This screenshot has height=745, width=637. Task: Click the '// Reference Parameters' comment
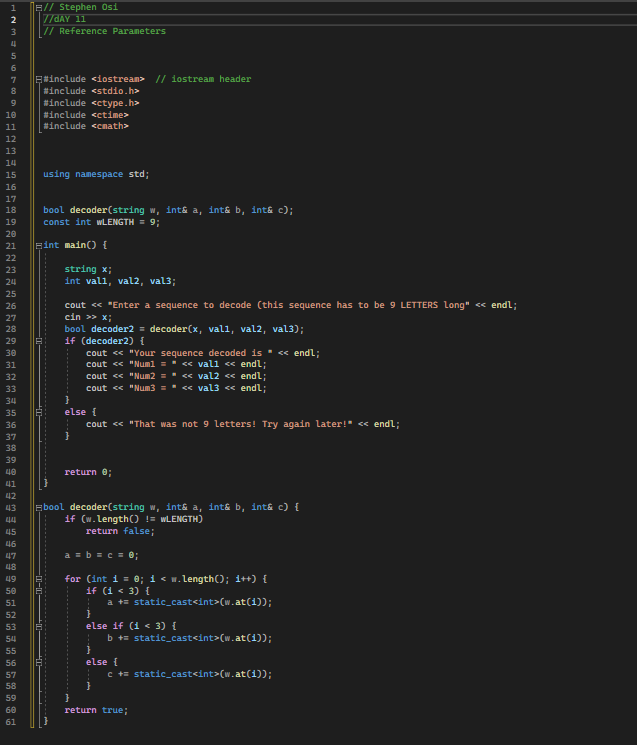tap(105, 31)
